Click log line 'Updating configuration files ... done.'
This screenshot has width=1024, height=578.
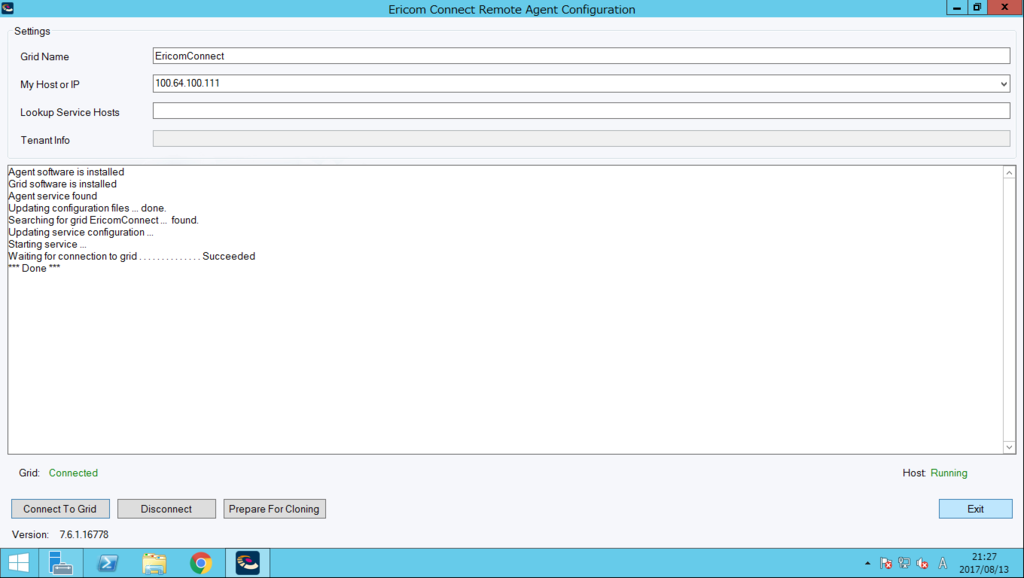click(x=87, y=208)
